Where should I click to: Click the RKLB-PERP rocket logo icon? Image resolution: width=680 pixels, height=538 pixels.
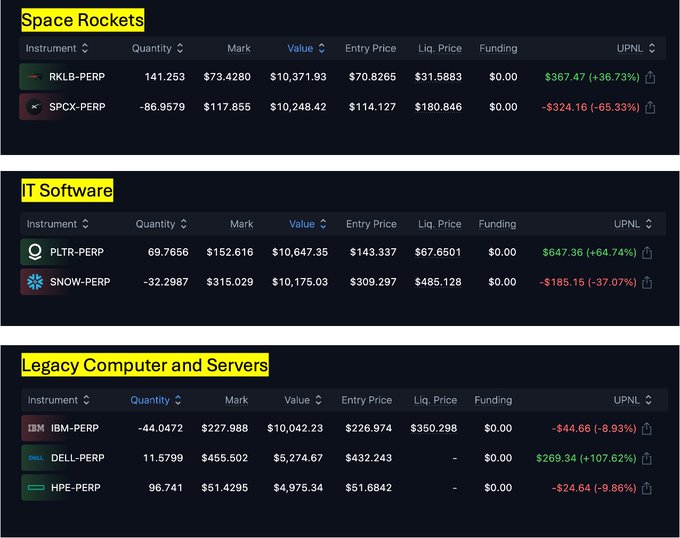click(34, 77)
